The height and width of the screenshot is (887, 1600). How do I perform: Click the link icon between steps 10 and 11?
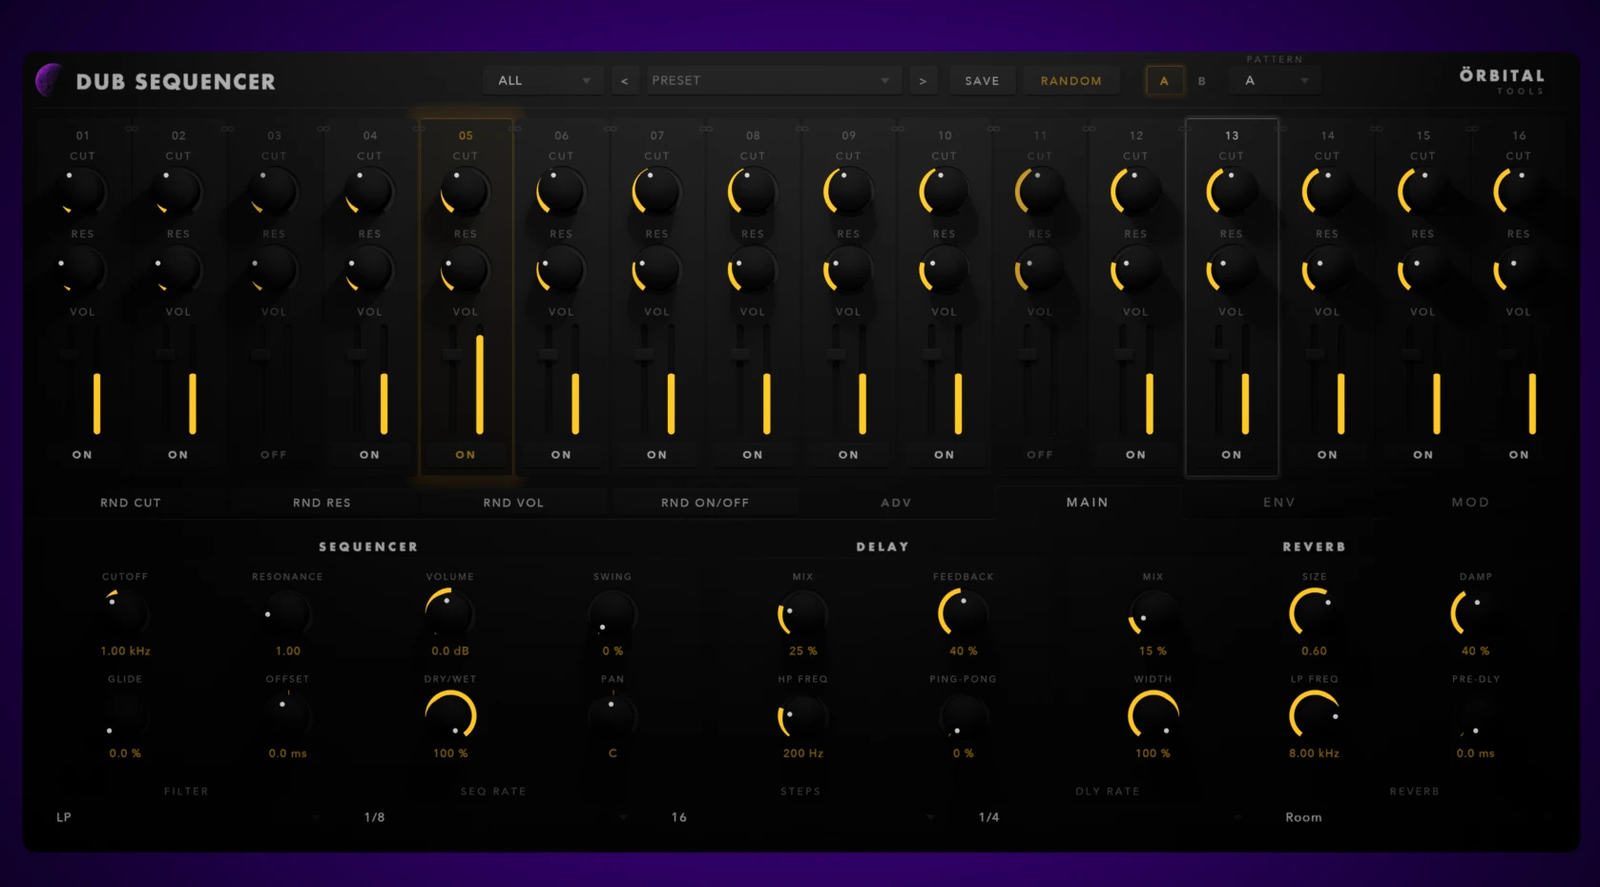pos(993,129)
